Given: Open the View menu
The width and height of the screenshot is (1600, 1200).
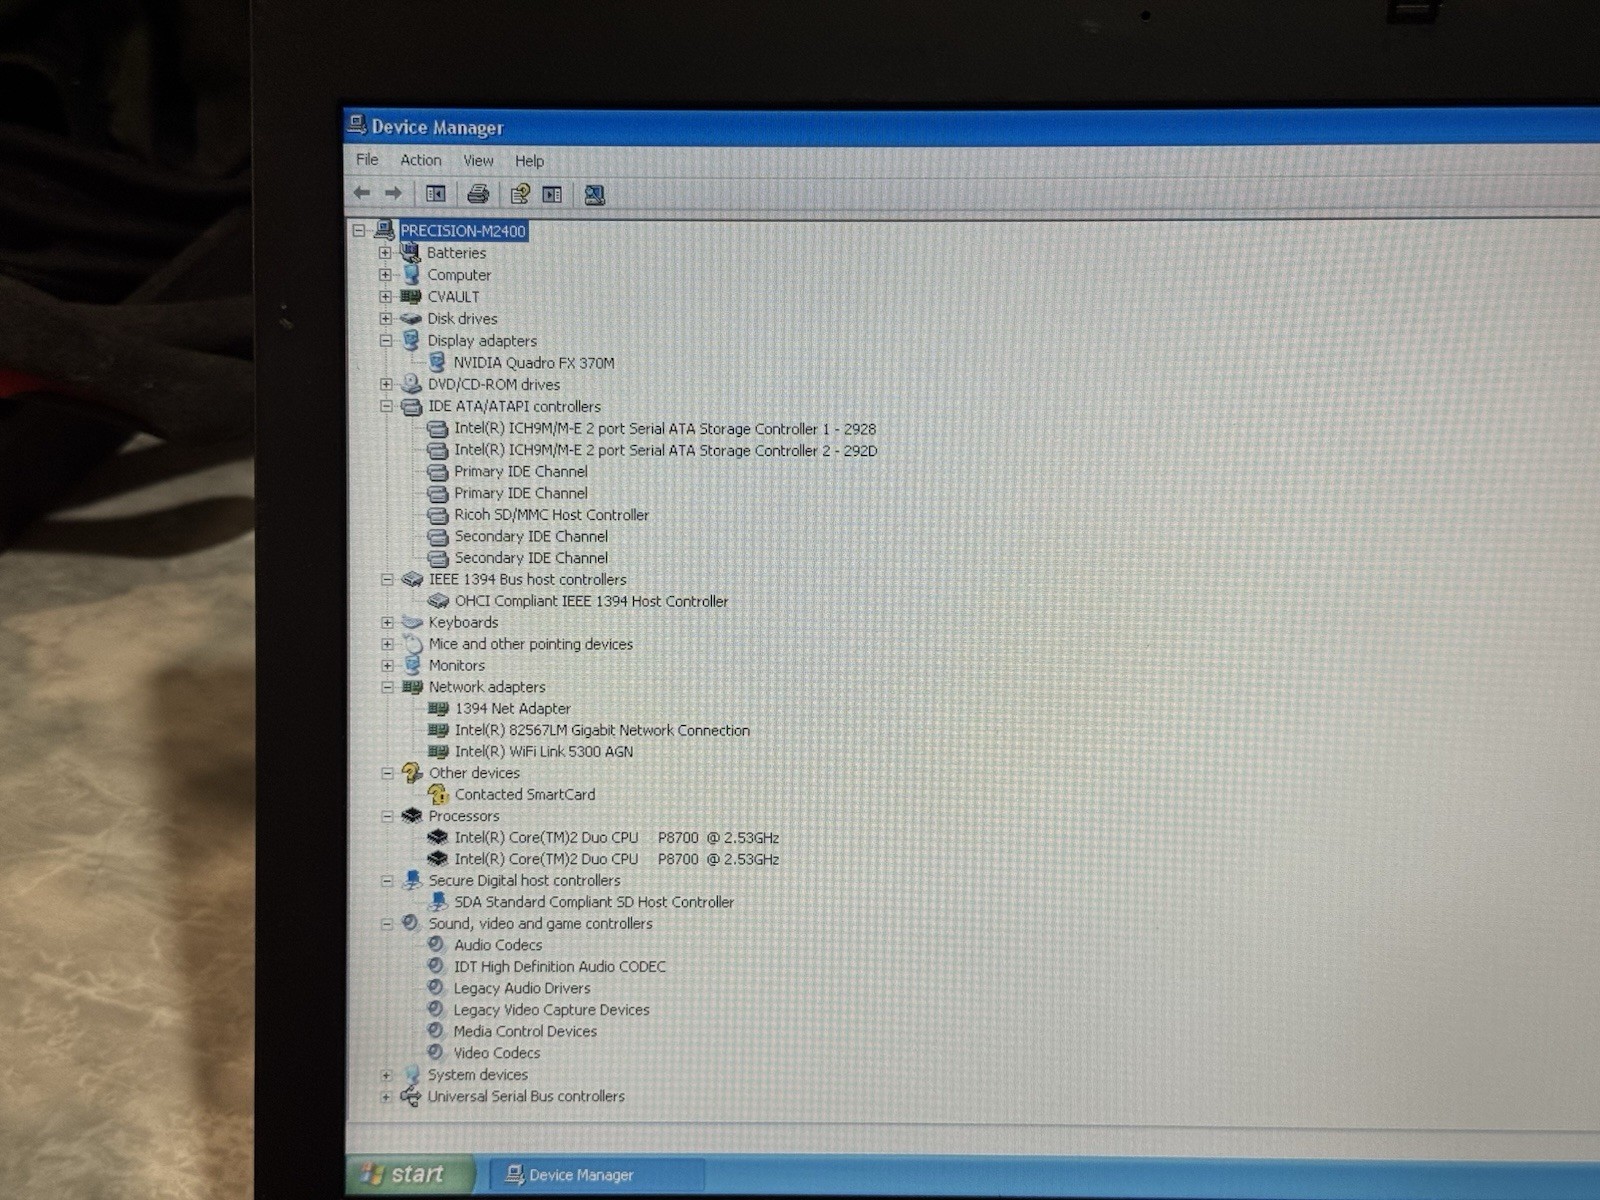Looking at the screenshot, I should point(478,161).
